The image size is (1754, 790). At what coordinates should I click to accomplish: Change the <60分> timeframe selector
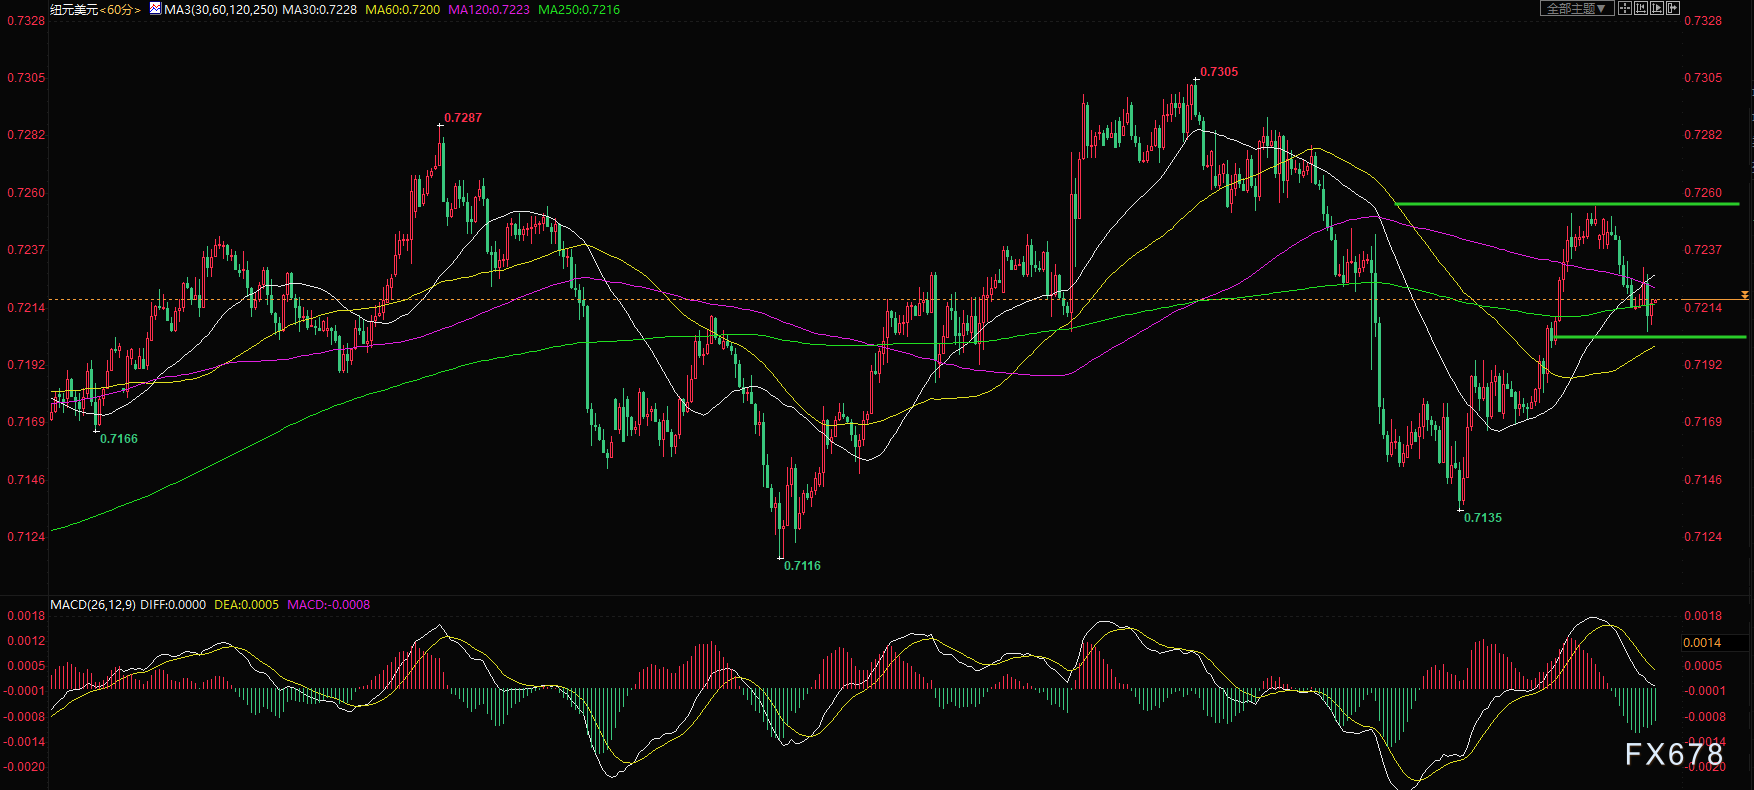tap(122, 9)
